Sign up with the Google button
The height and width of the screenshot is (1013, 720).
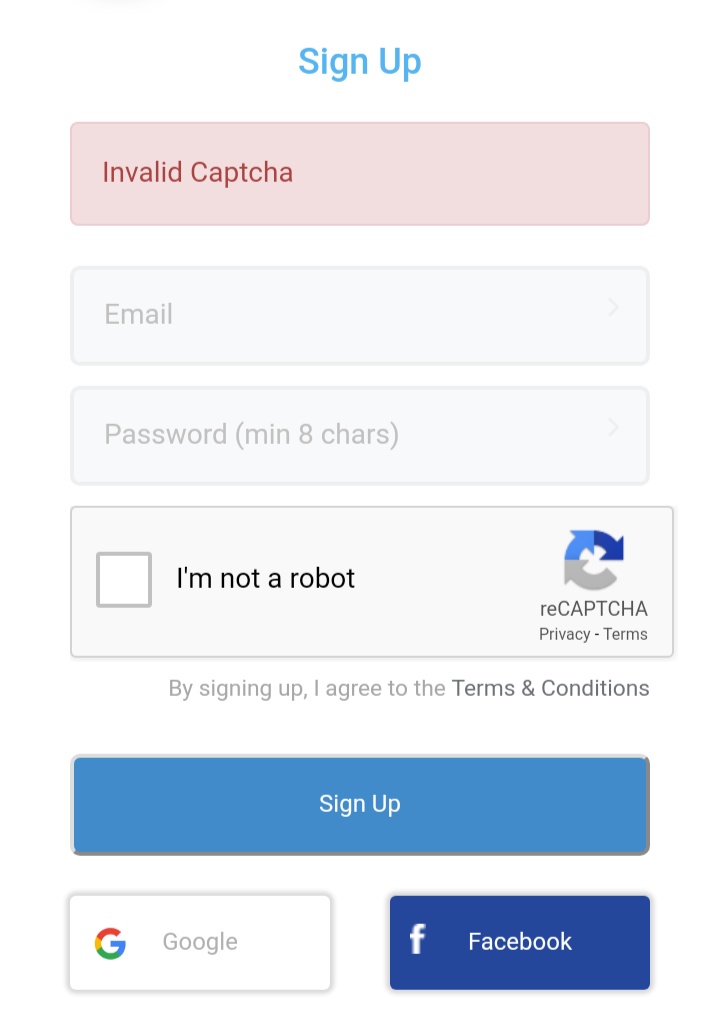200,942
